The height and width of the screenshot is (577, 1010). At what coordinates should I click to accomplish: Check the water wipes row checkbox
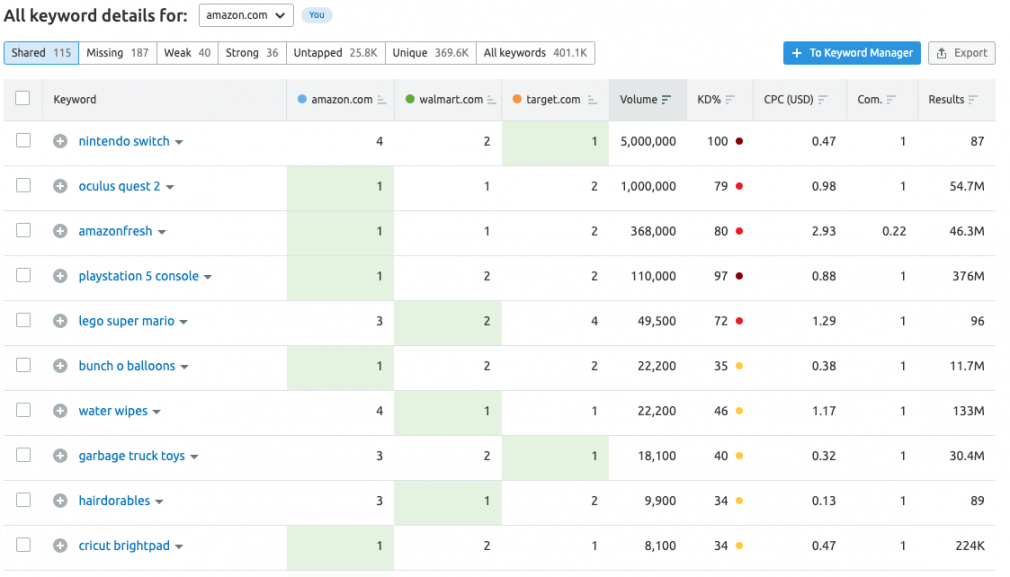pos(23,410)
